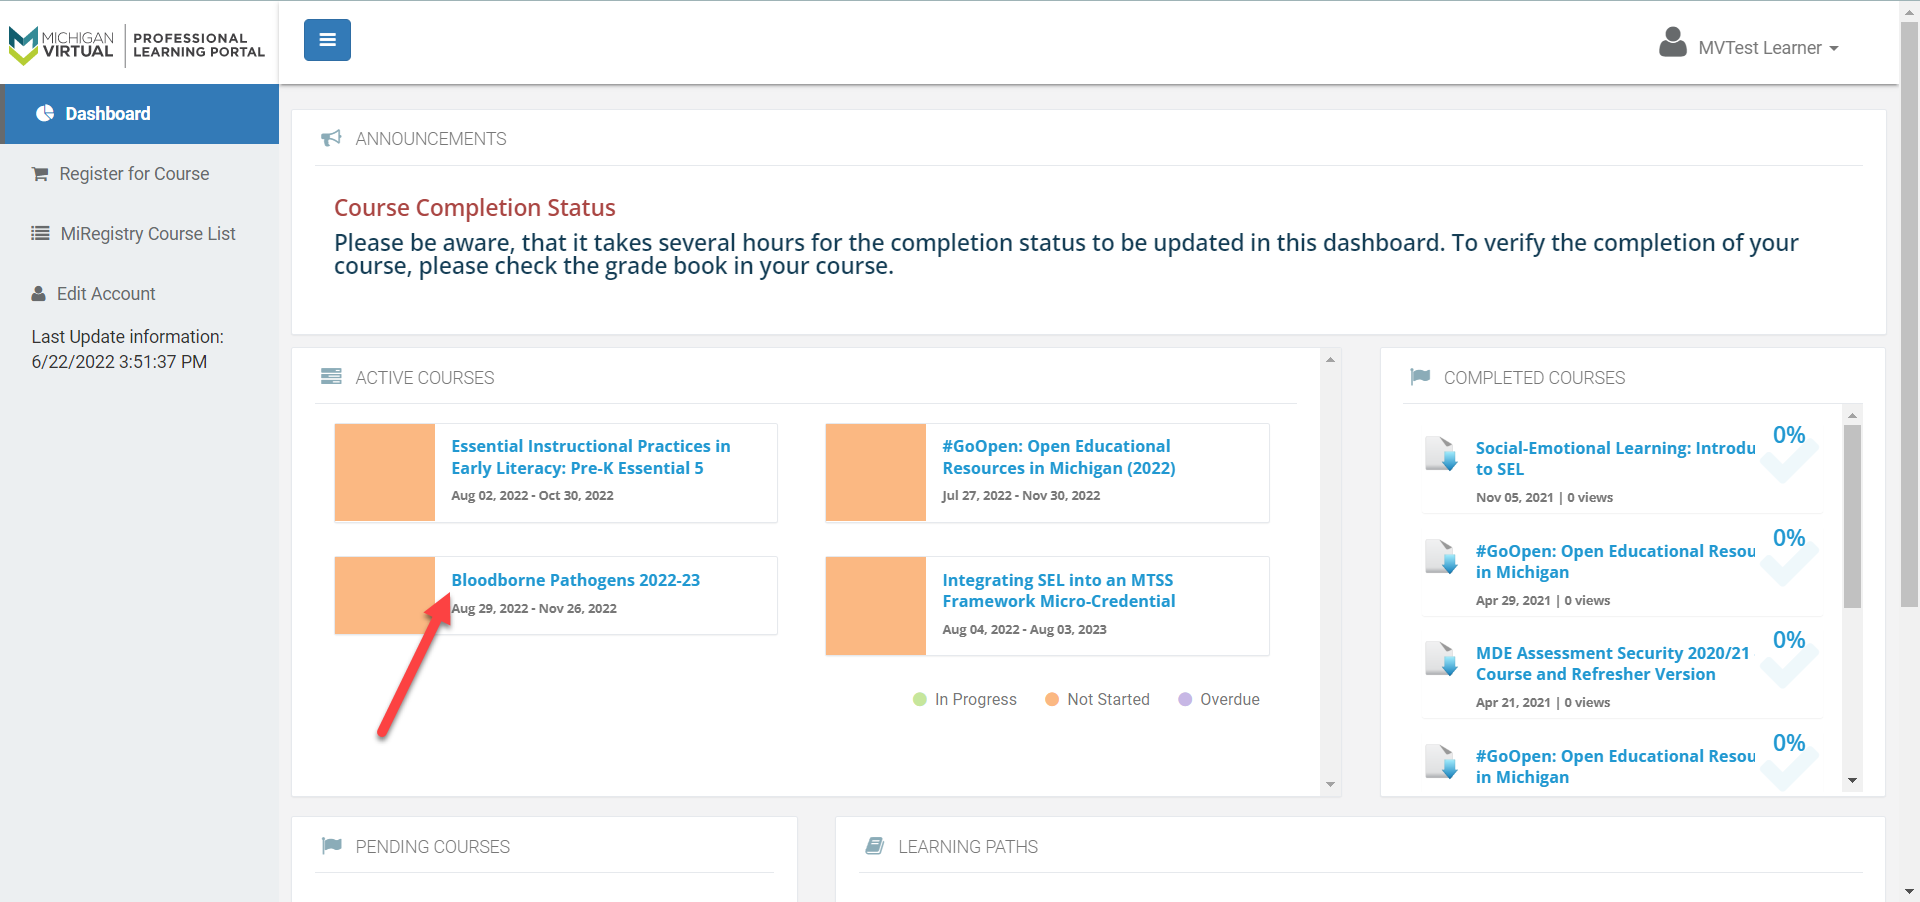Image resolution: width=1920 pixels, height=902 pixels.
Task: Click the main page scrollbar thumb
Action: [1909, 313]
